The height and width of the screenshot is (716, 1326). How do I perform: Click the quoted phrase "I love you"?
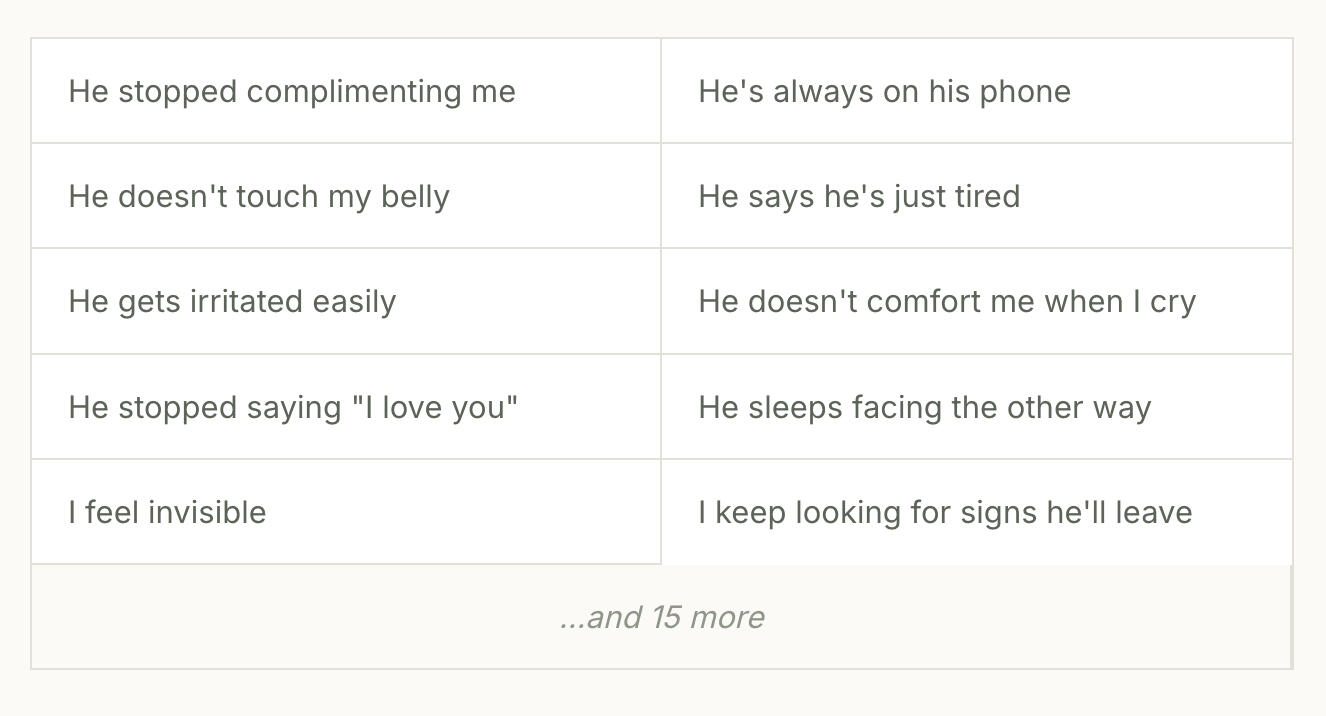[435, 407]
